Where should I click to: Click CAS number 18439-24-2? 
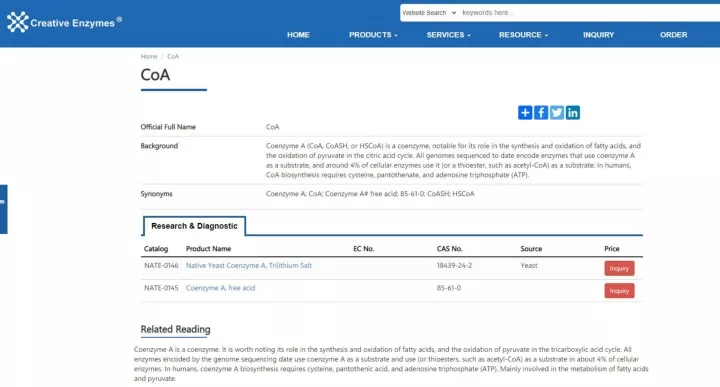pos(454,265)
